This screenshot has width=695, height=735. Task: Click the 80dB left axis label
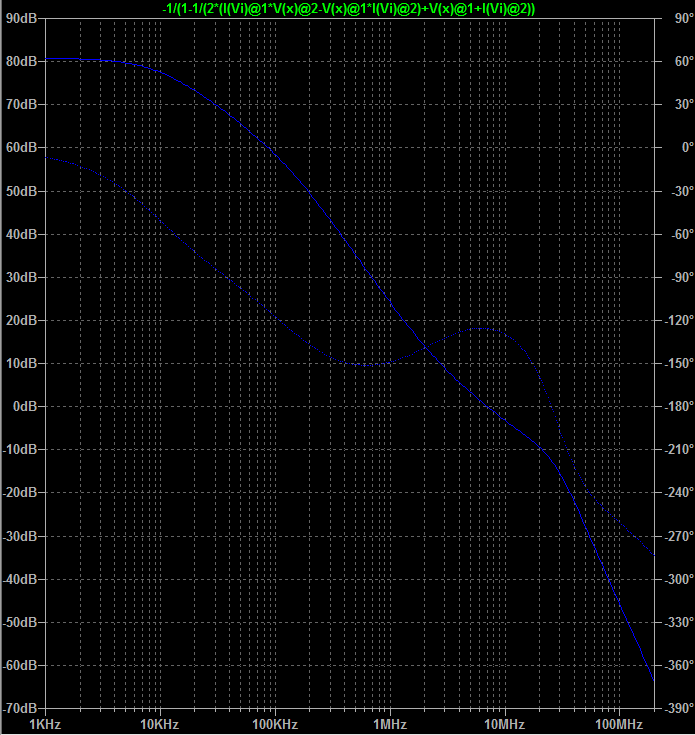pos(22,61)
